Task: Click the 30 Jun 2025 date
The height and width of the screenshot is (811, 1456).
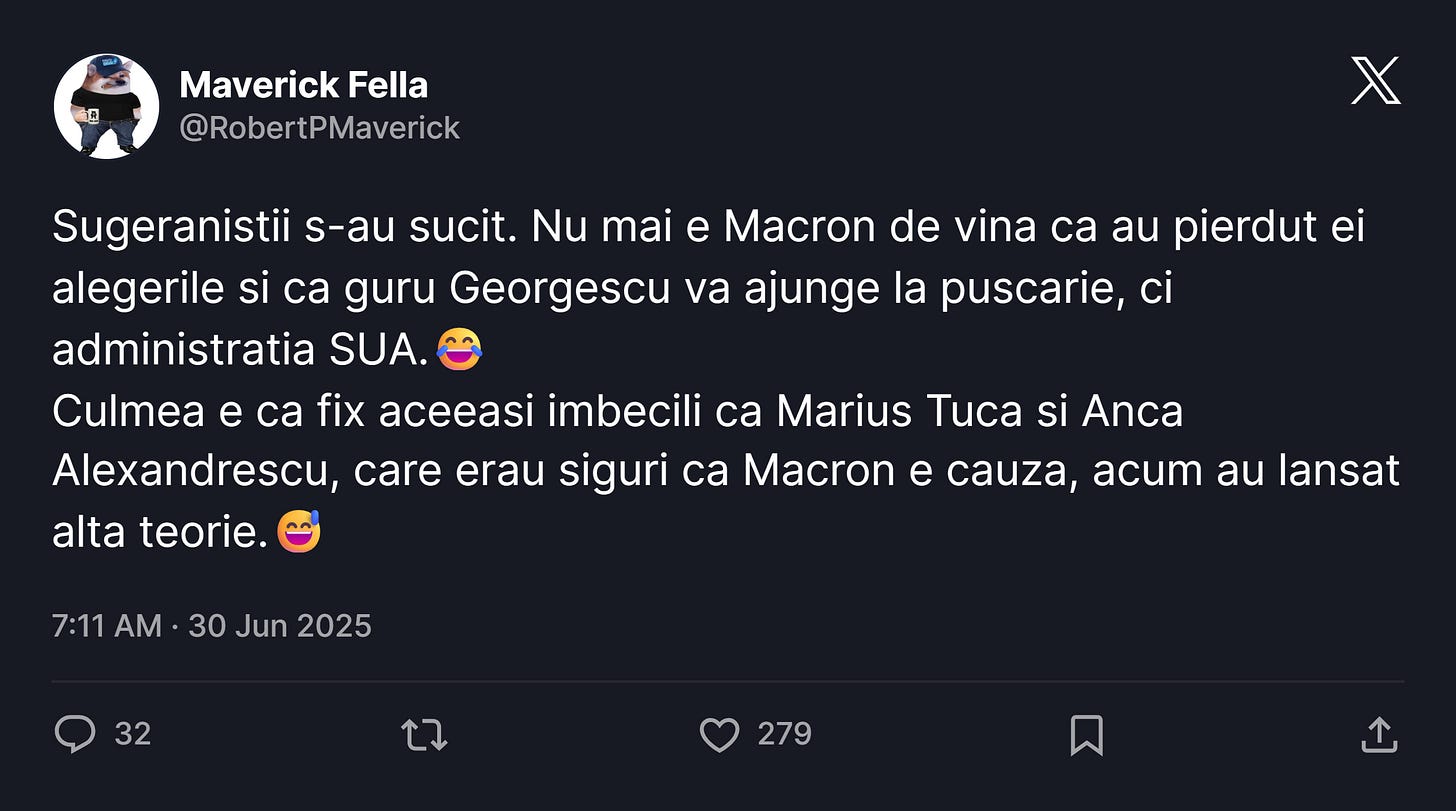Action: pyautogui.click(x=280, y=626)
